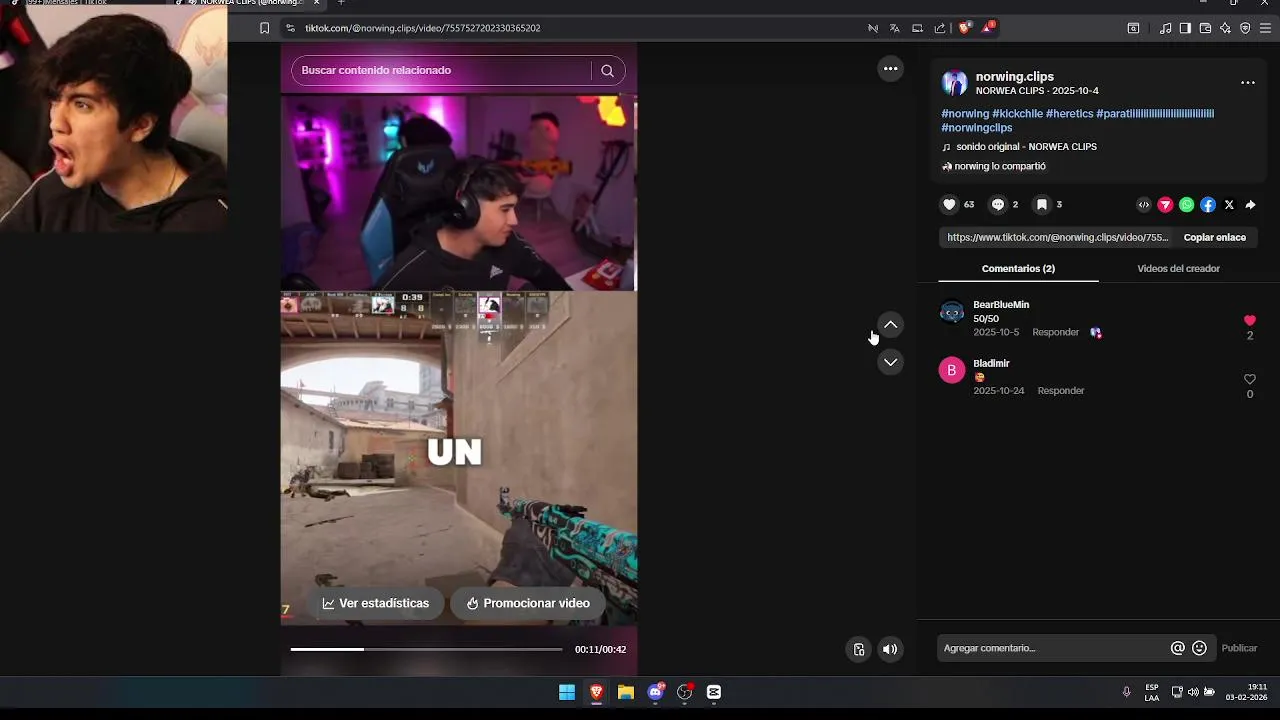View site settings icon in address bar
Image resolution: width=1280 pixels, height=720 pixels.
291,28
